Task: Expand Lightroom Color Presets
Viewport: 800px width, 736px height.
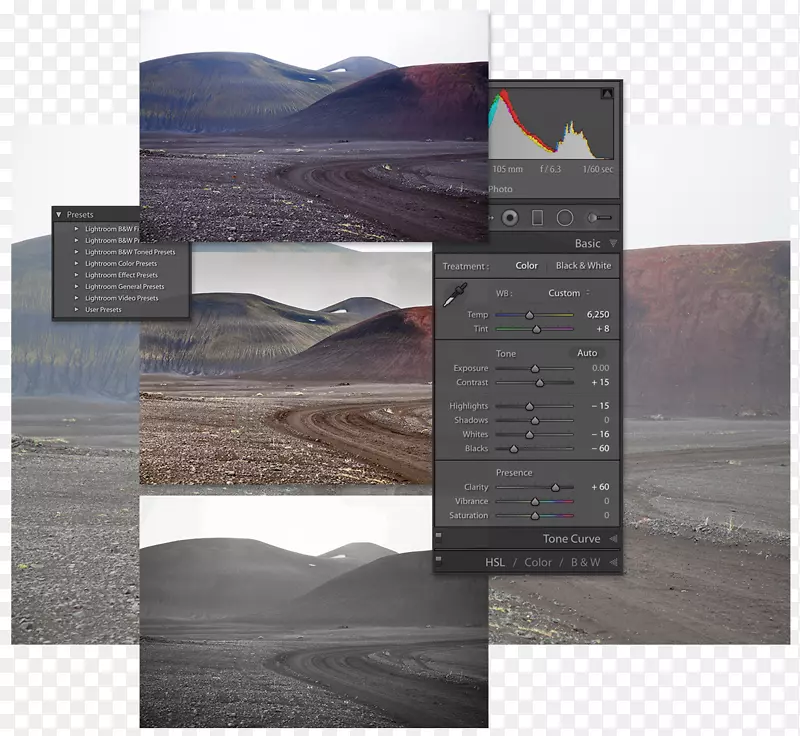Action: 77,264
